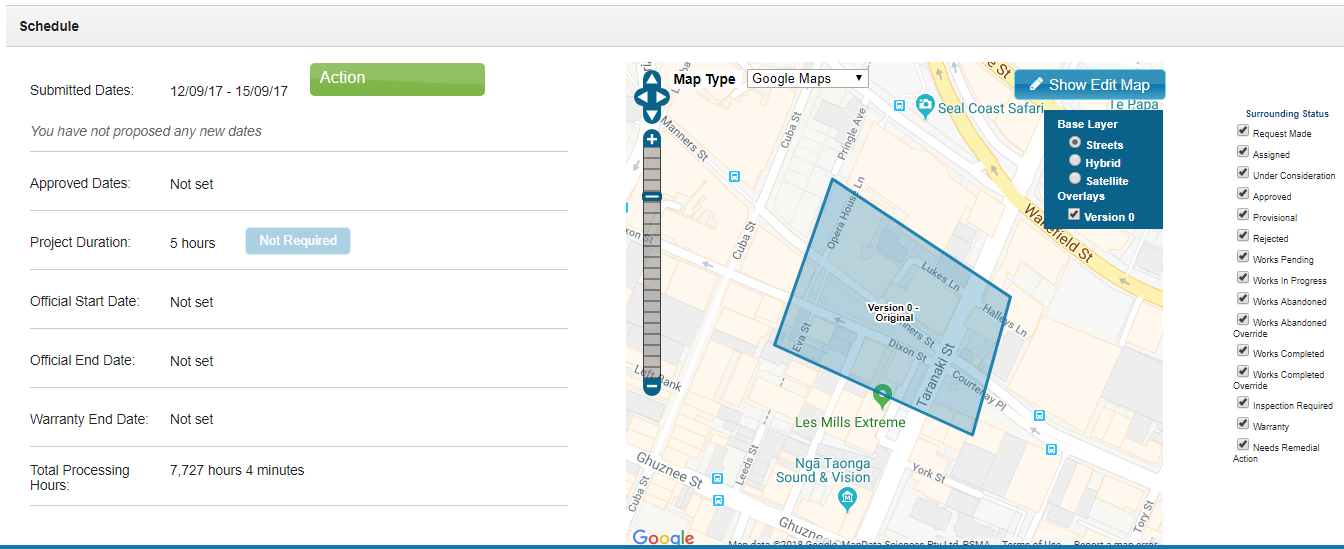Click the Official End Date label
Viewport: 1344px width, 549px height.
[x=82, y=360]
